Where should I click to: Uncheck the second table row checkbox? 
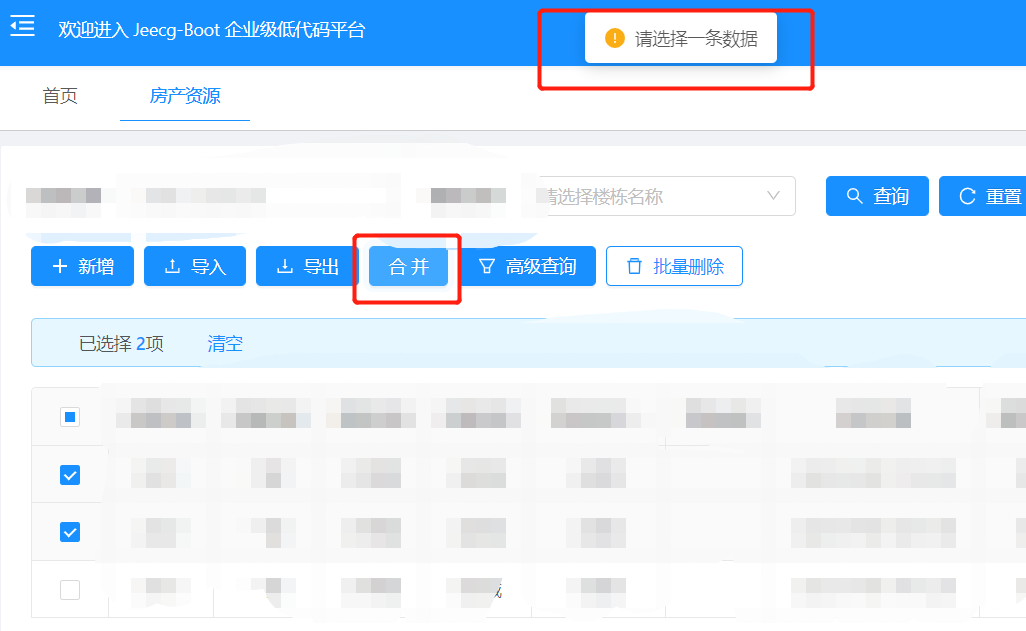pyautogui.click(x=70, y=532)
